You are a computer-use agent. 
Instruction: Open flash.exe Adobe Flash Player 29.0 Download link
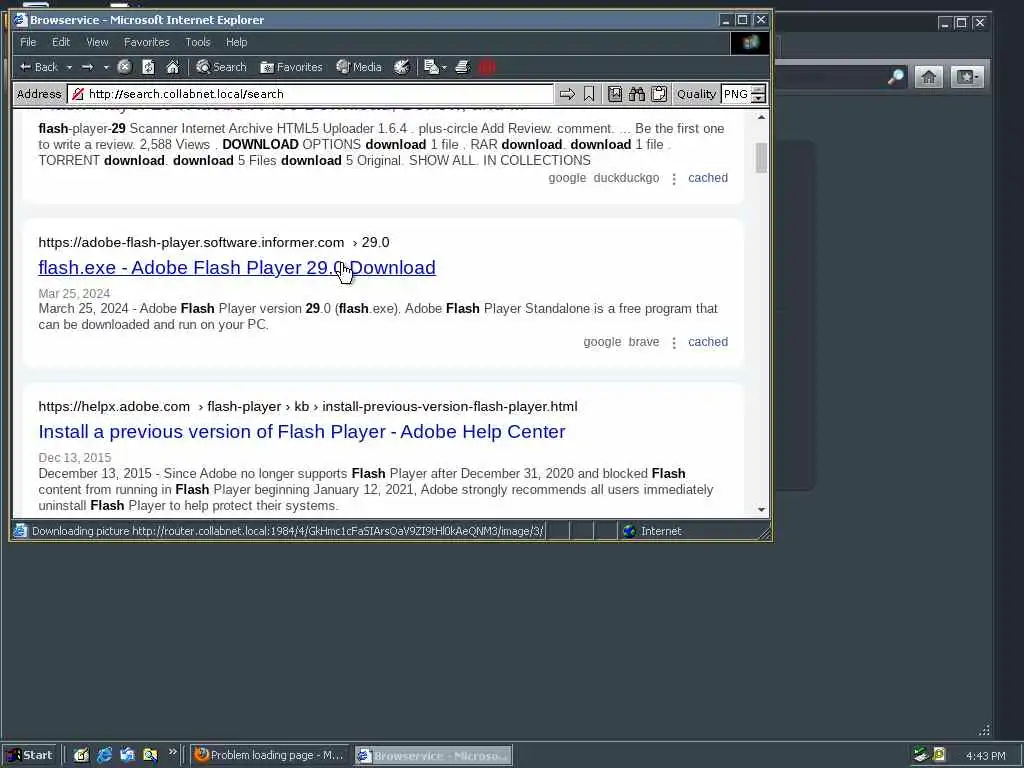237,268
